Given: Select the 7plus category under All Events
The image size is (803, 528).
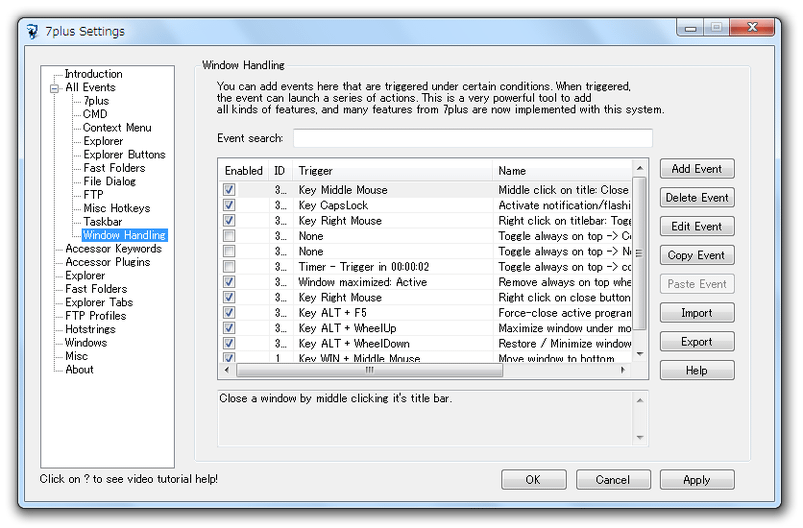Looking at the screenshot, I should point(96,101).
